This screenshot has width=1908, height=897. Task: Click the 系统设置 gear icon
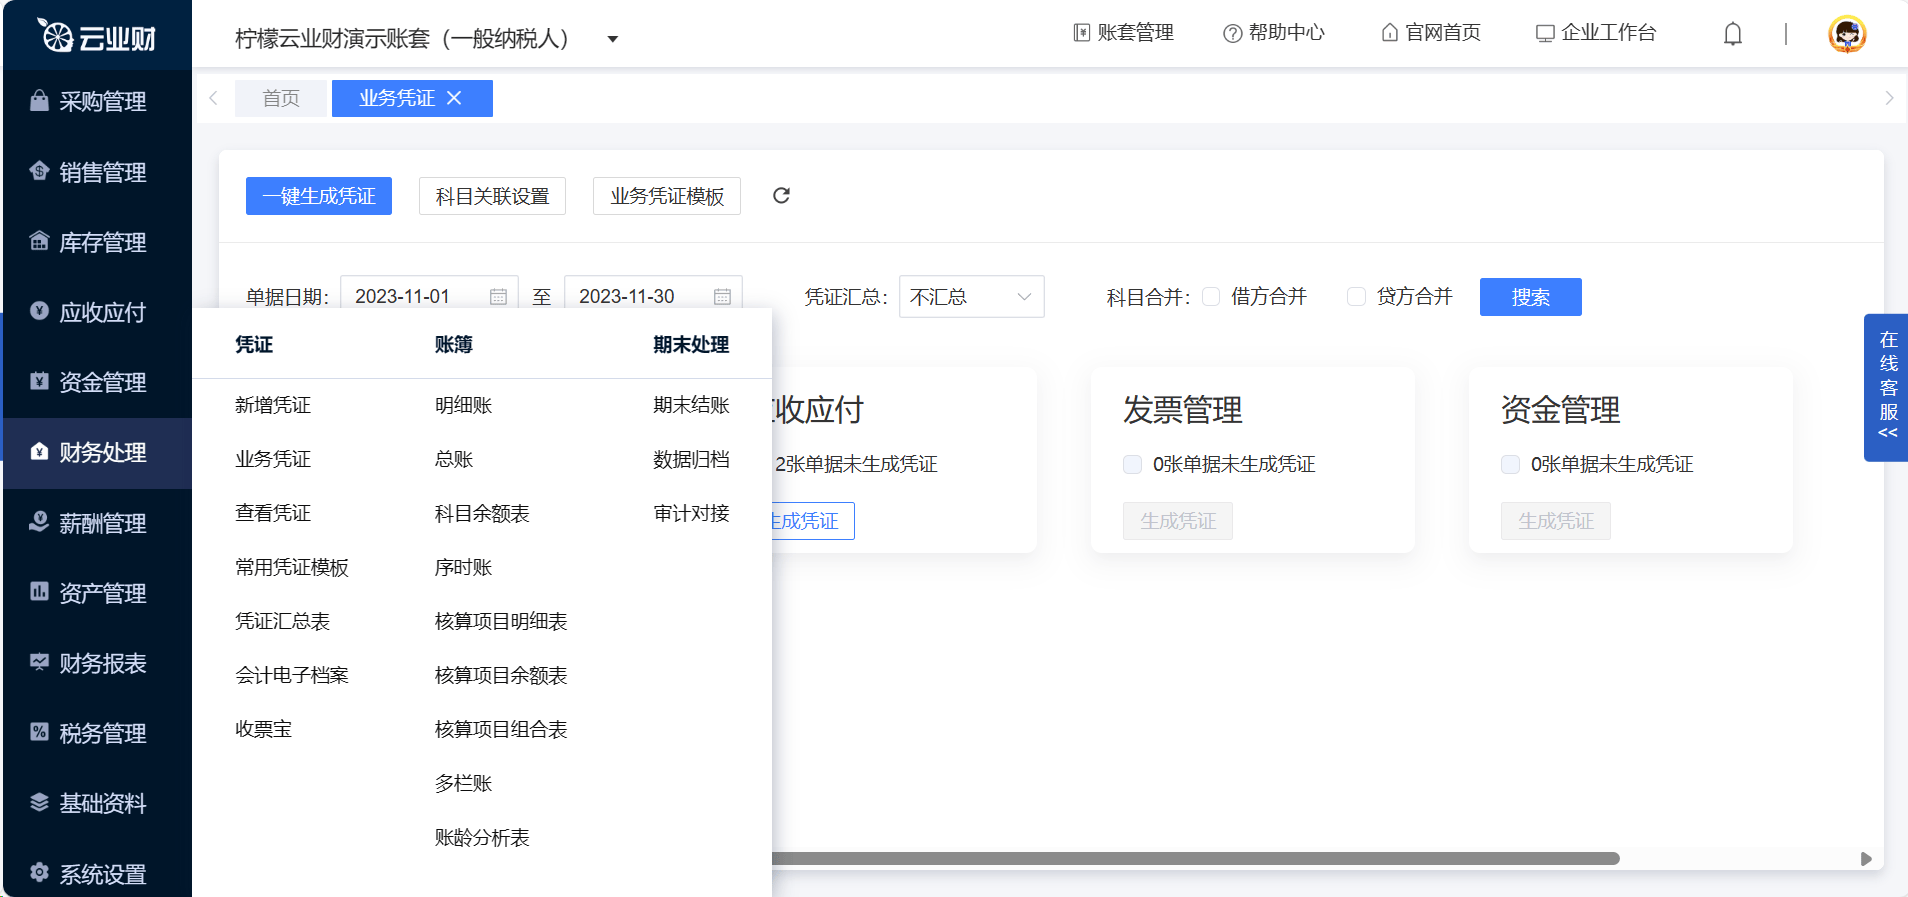coord(39,873)
